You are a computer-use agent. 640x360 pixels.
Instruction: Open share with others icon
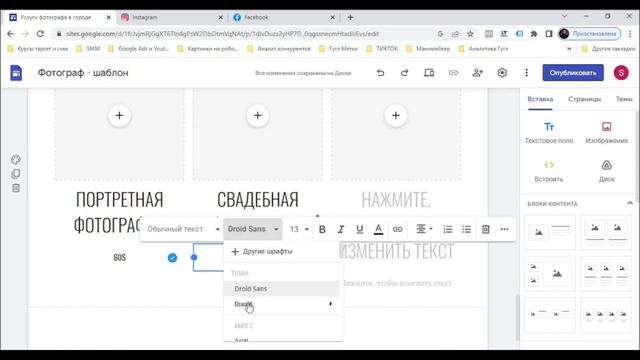coord(478,73)
